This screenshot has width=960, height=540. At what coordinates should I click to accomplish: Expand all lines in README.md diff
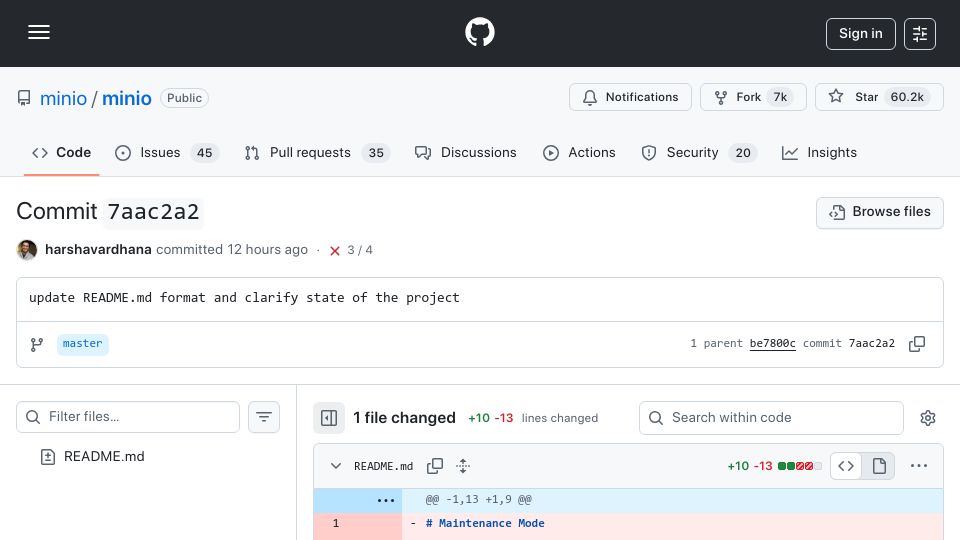[x=463, y=466]
